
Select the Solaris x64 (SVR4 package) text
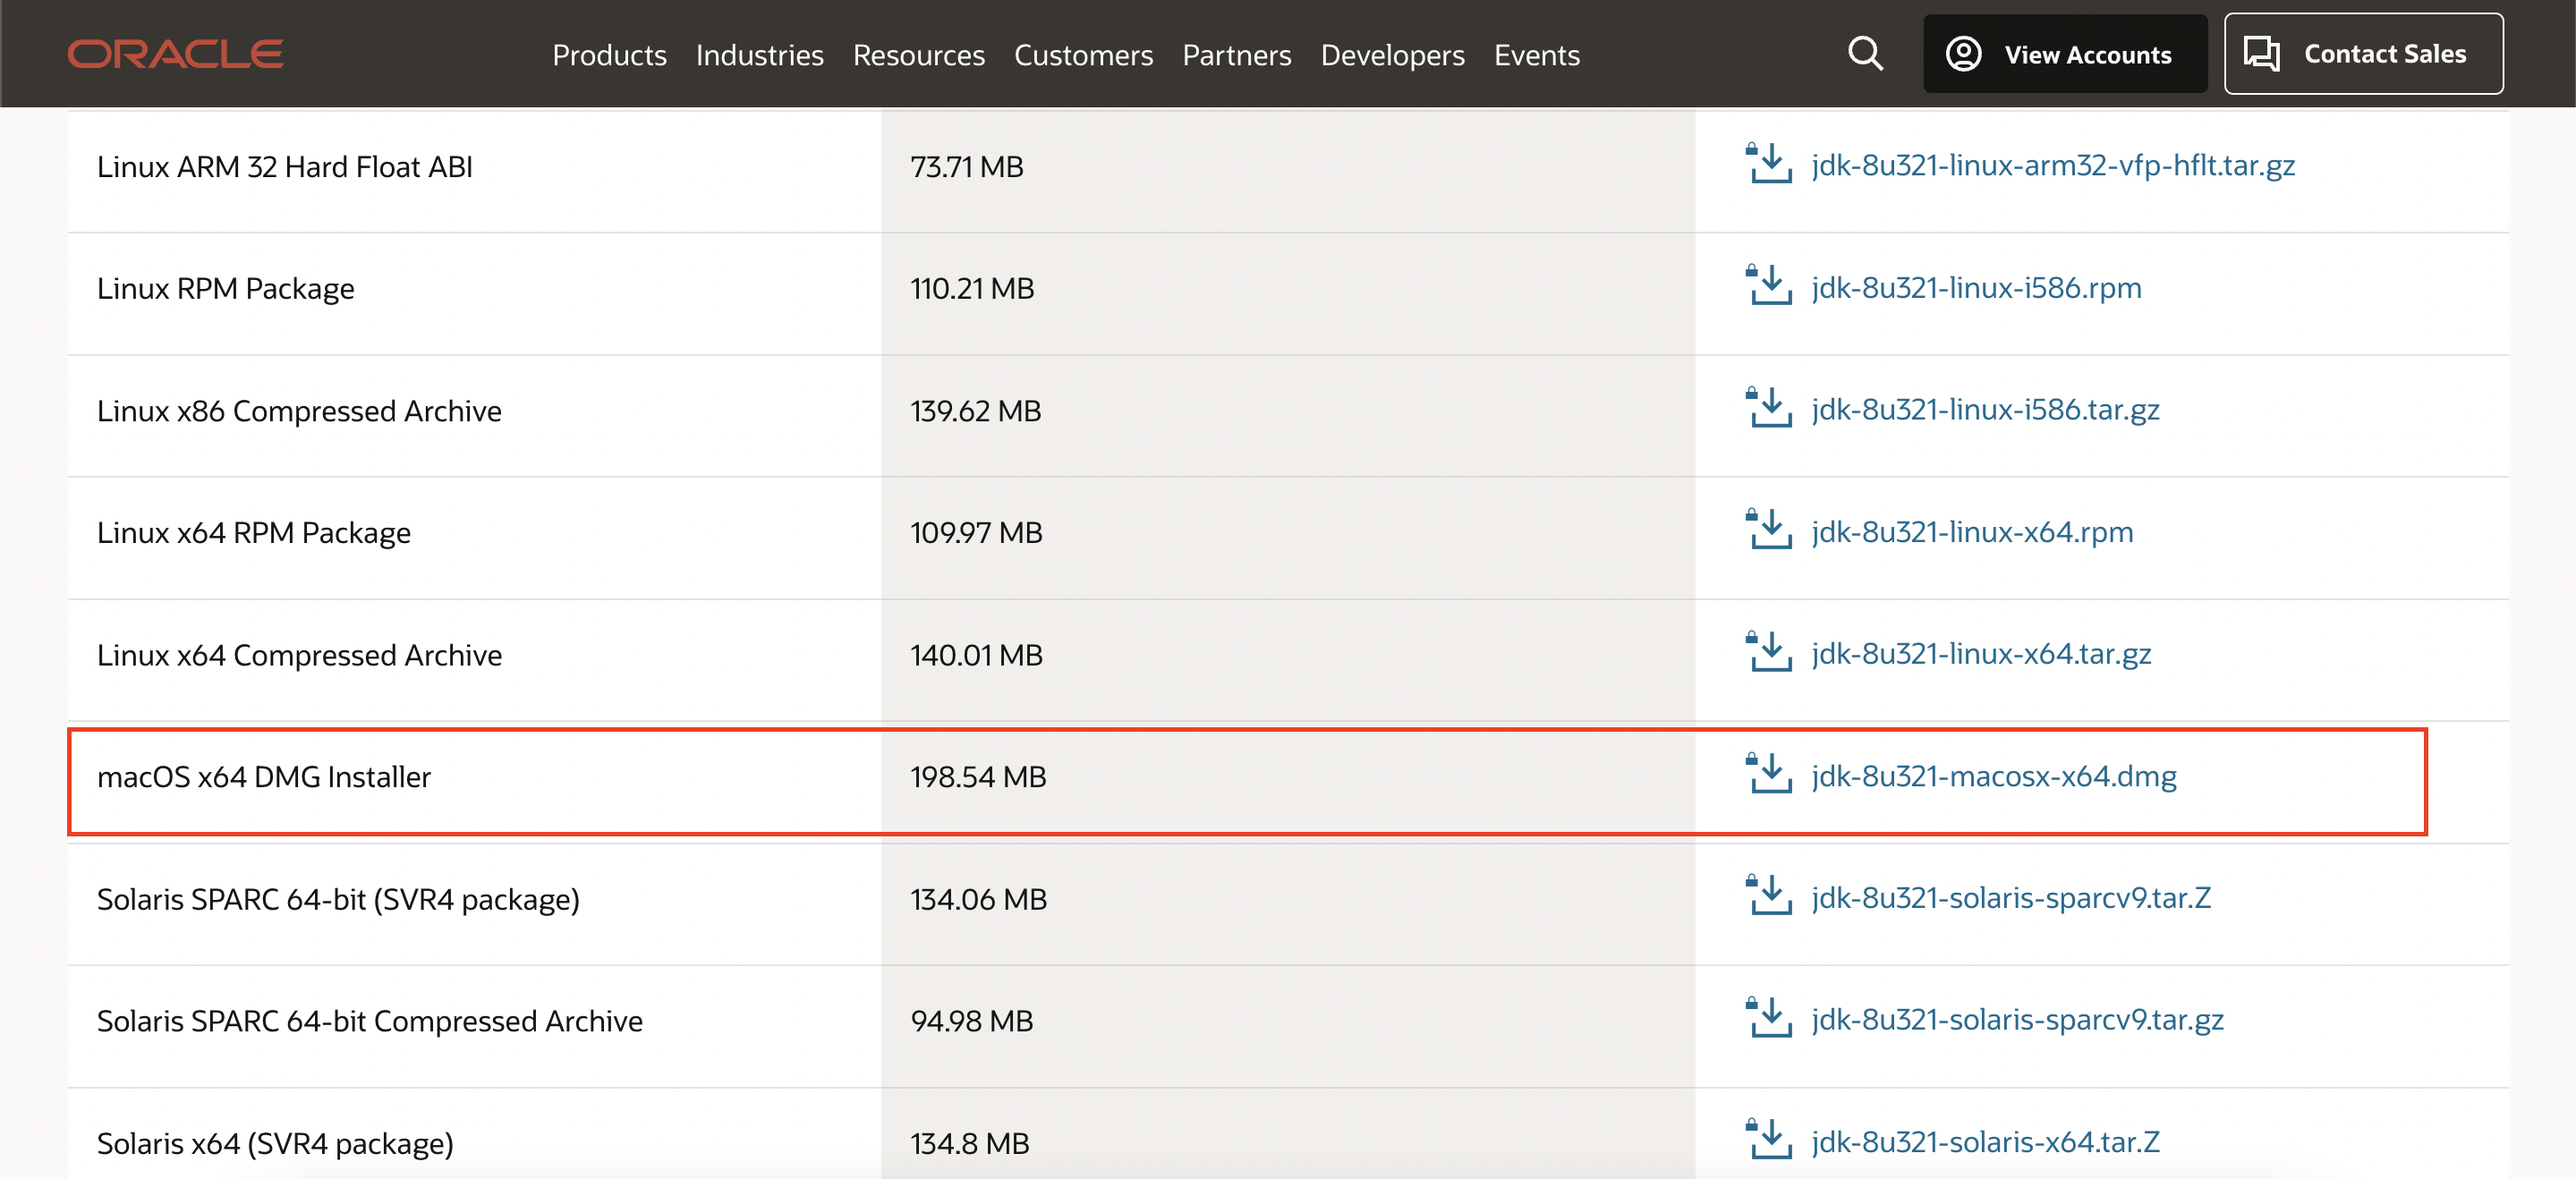(275, 1144)
